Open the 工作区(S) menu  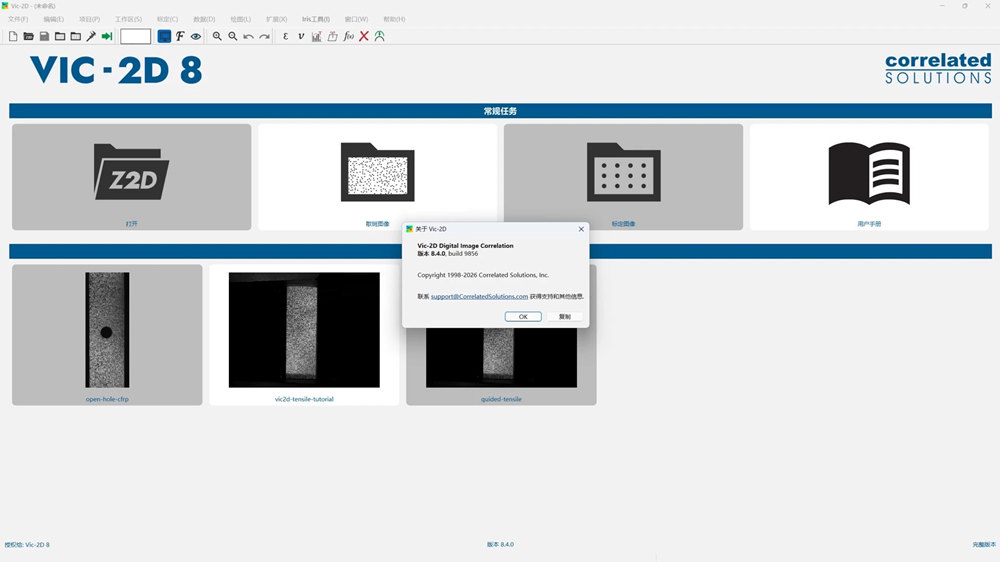tap(128, 19)
